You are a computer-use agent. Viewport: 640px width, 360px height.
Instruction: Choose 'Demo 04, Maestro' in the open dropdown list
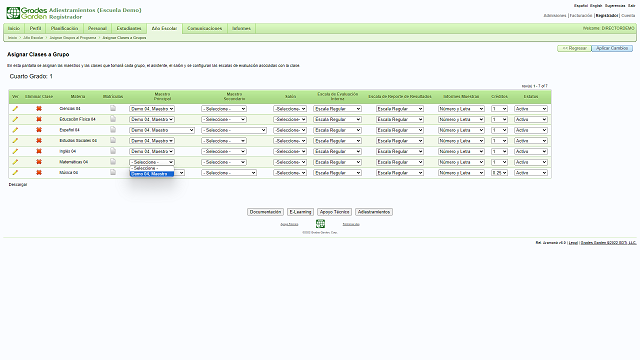click(152, 174)
